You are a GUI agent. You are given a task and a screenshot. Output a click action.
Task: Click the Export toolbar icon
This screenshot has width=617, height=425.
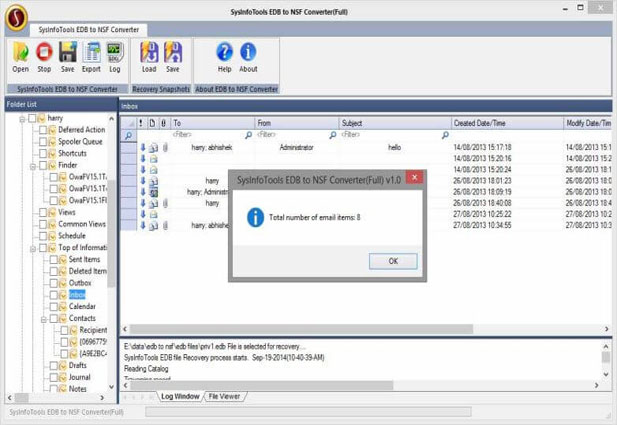[x=91, y=57]
